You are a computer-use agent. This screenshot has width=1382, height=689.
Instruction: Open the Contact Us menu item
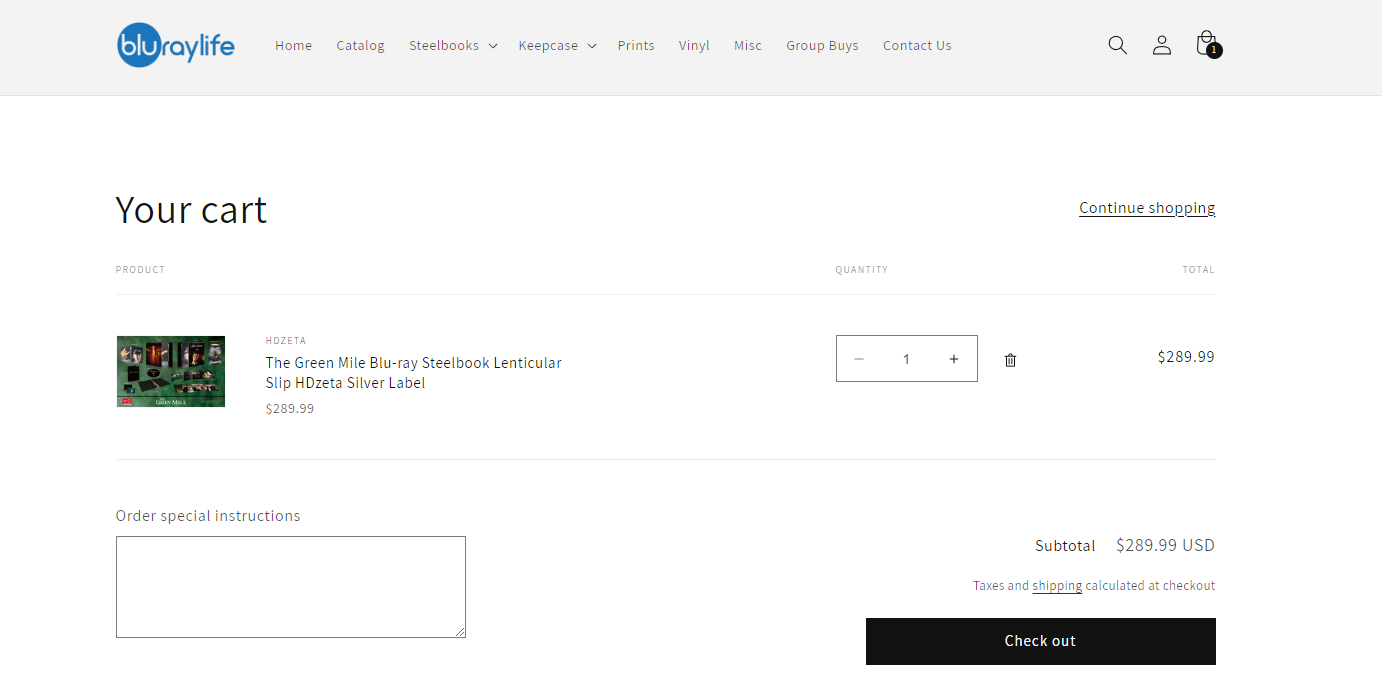point(917,45)
